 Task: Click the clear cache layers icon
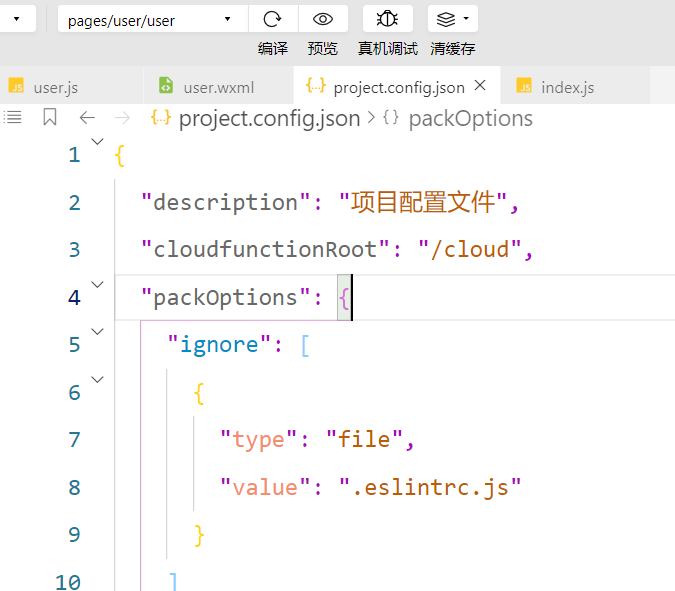click(446, 19)
